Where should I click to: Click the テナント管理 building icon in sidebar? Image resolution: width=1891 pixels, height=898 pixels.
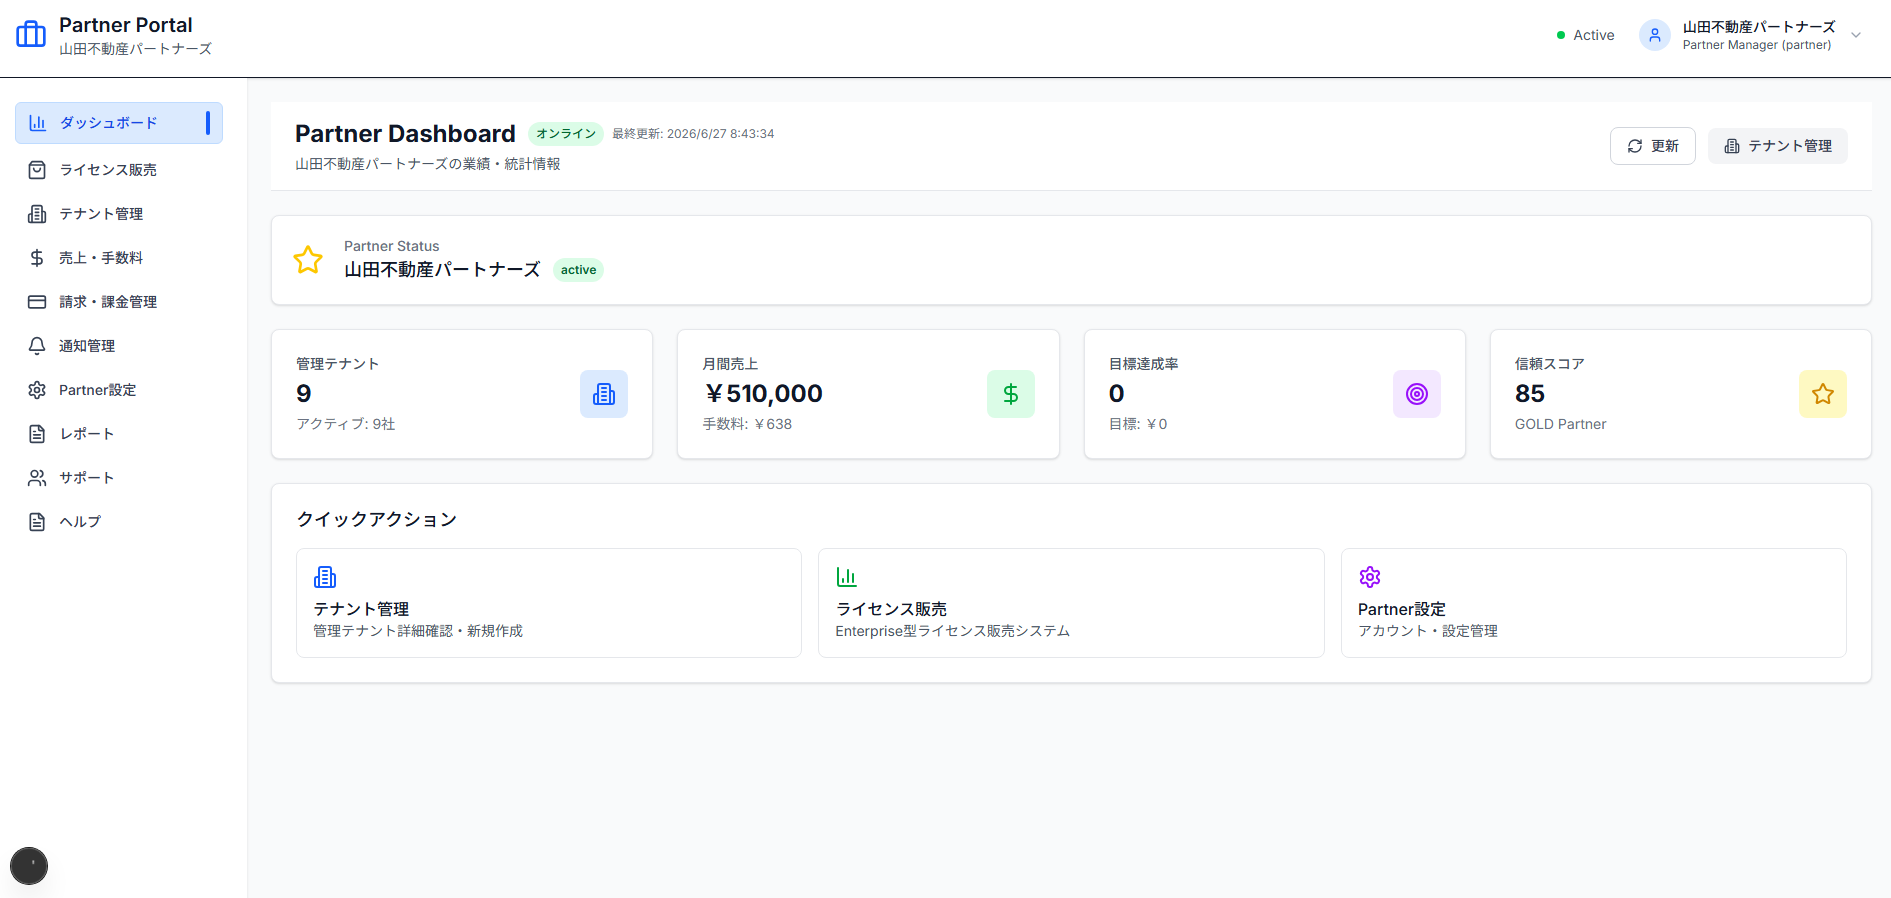click(37, 214)
